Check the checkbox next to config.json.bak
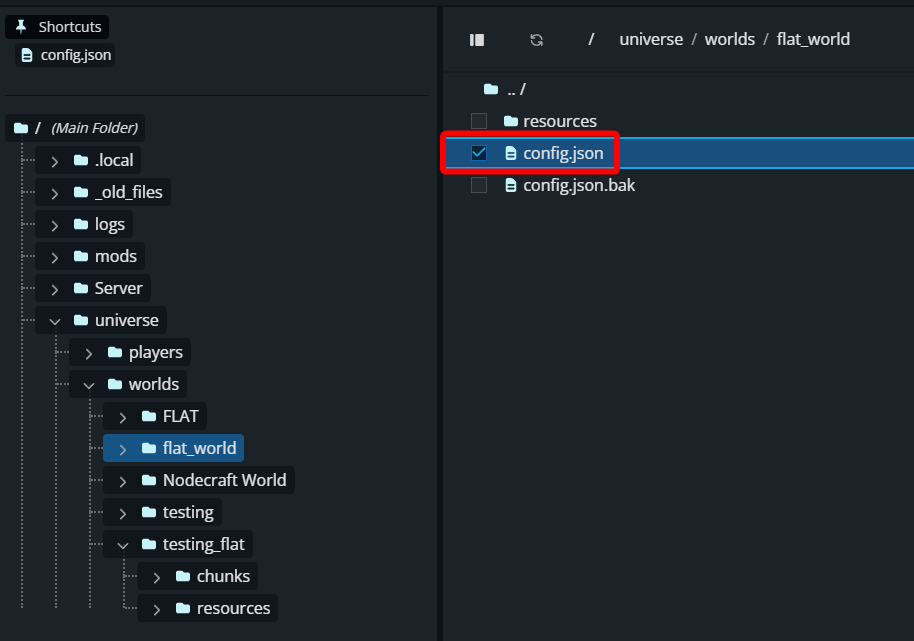 [x=478, y=184]
